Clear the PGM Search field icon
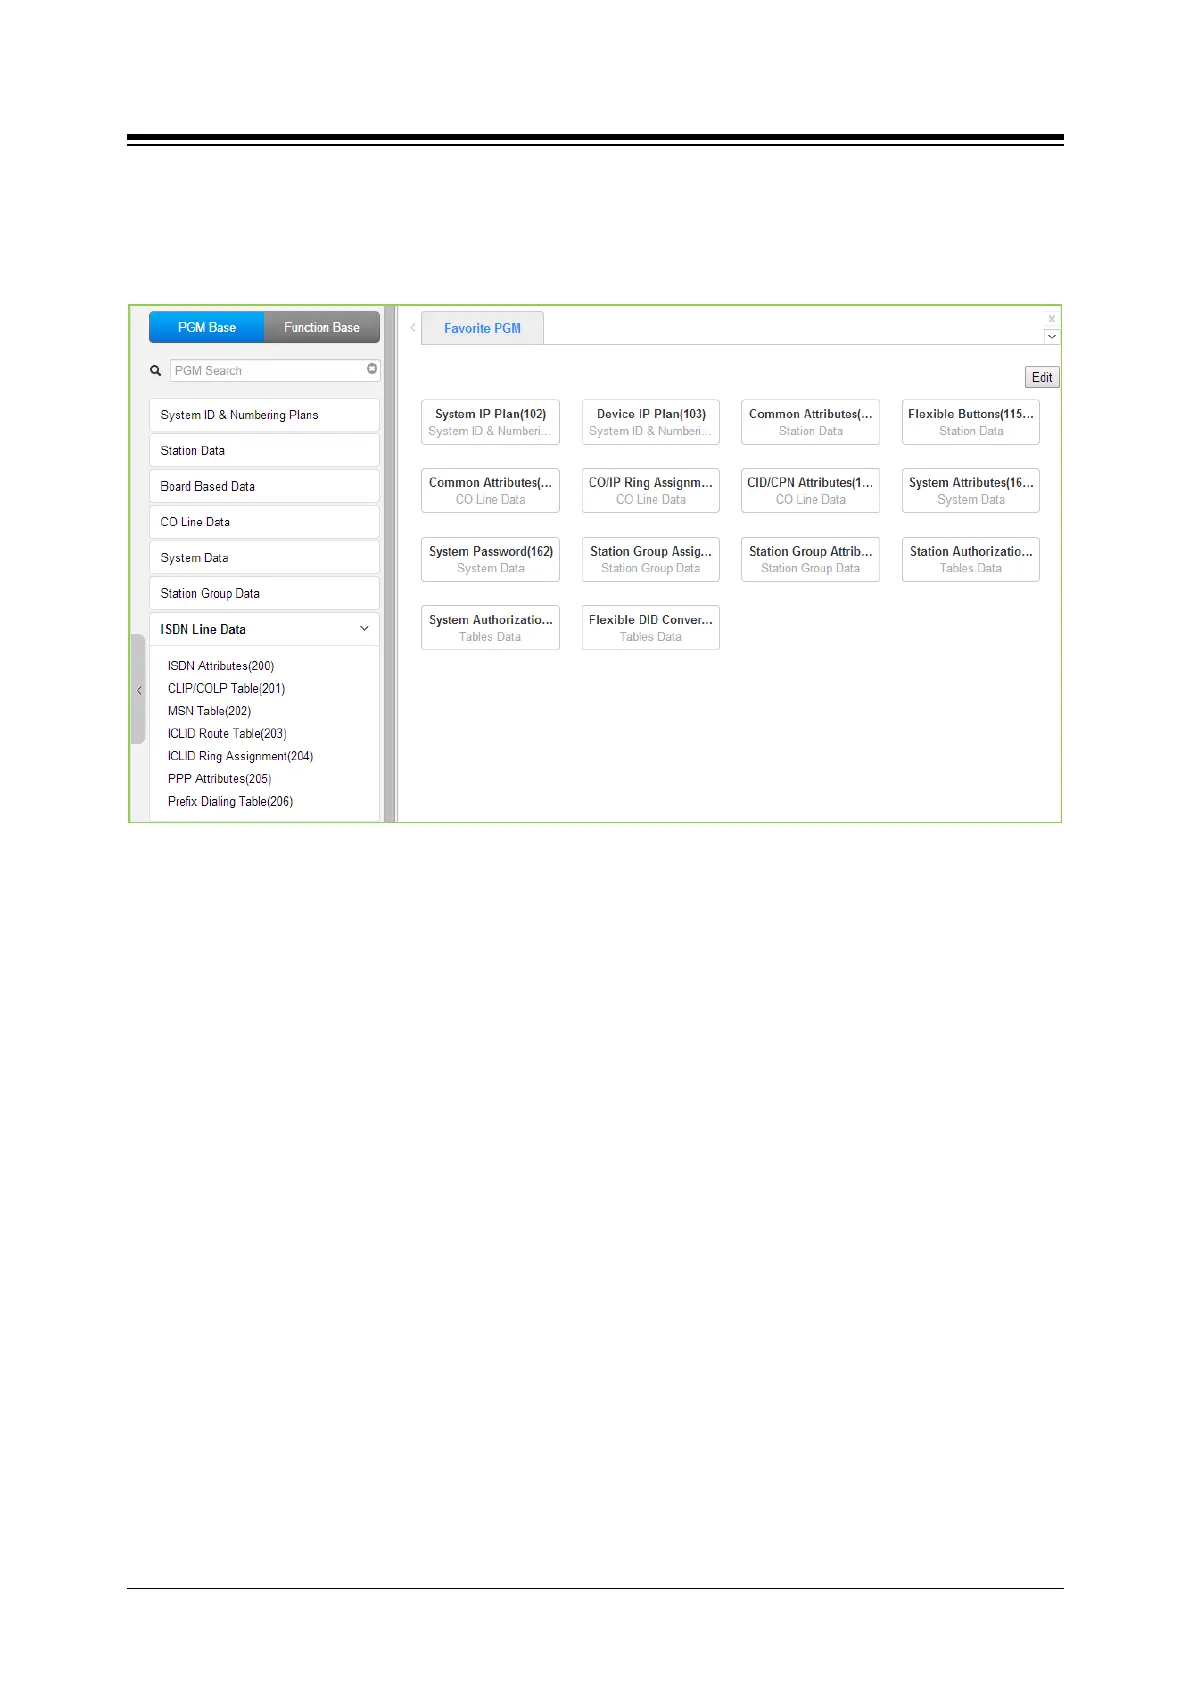This screenshot has height=1684, width=1191. (372, 369)
